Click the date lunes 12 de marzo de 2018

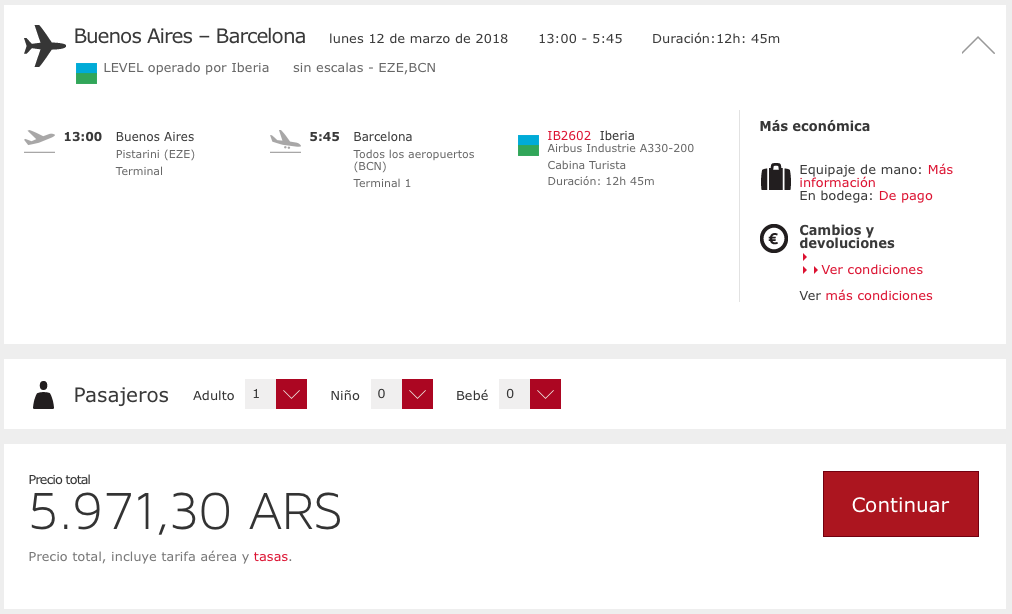click(x=418, y=39)
